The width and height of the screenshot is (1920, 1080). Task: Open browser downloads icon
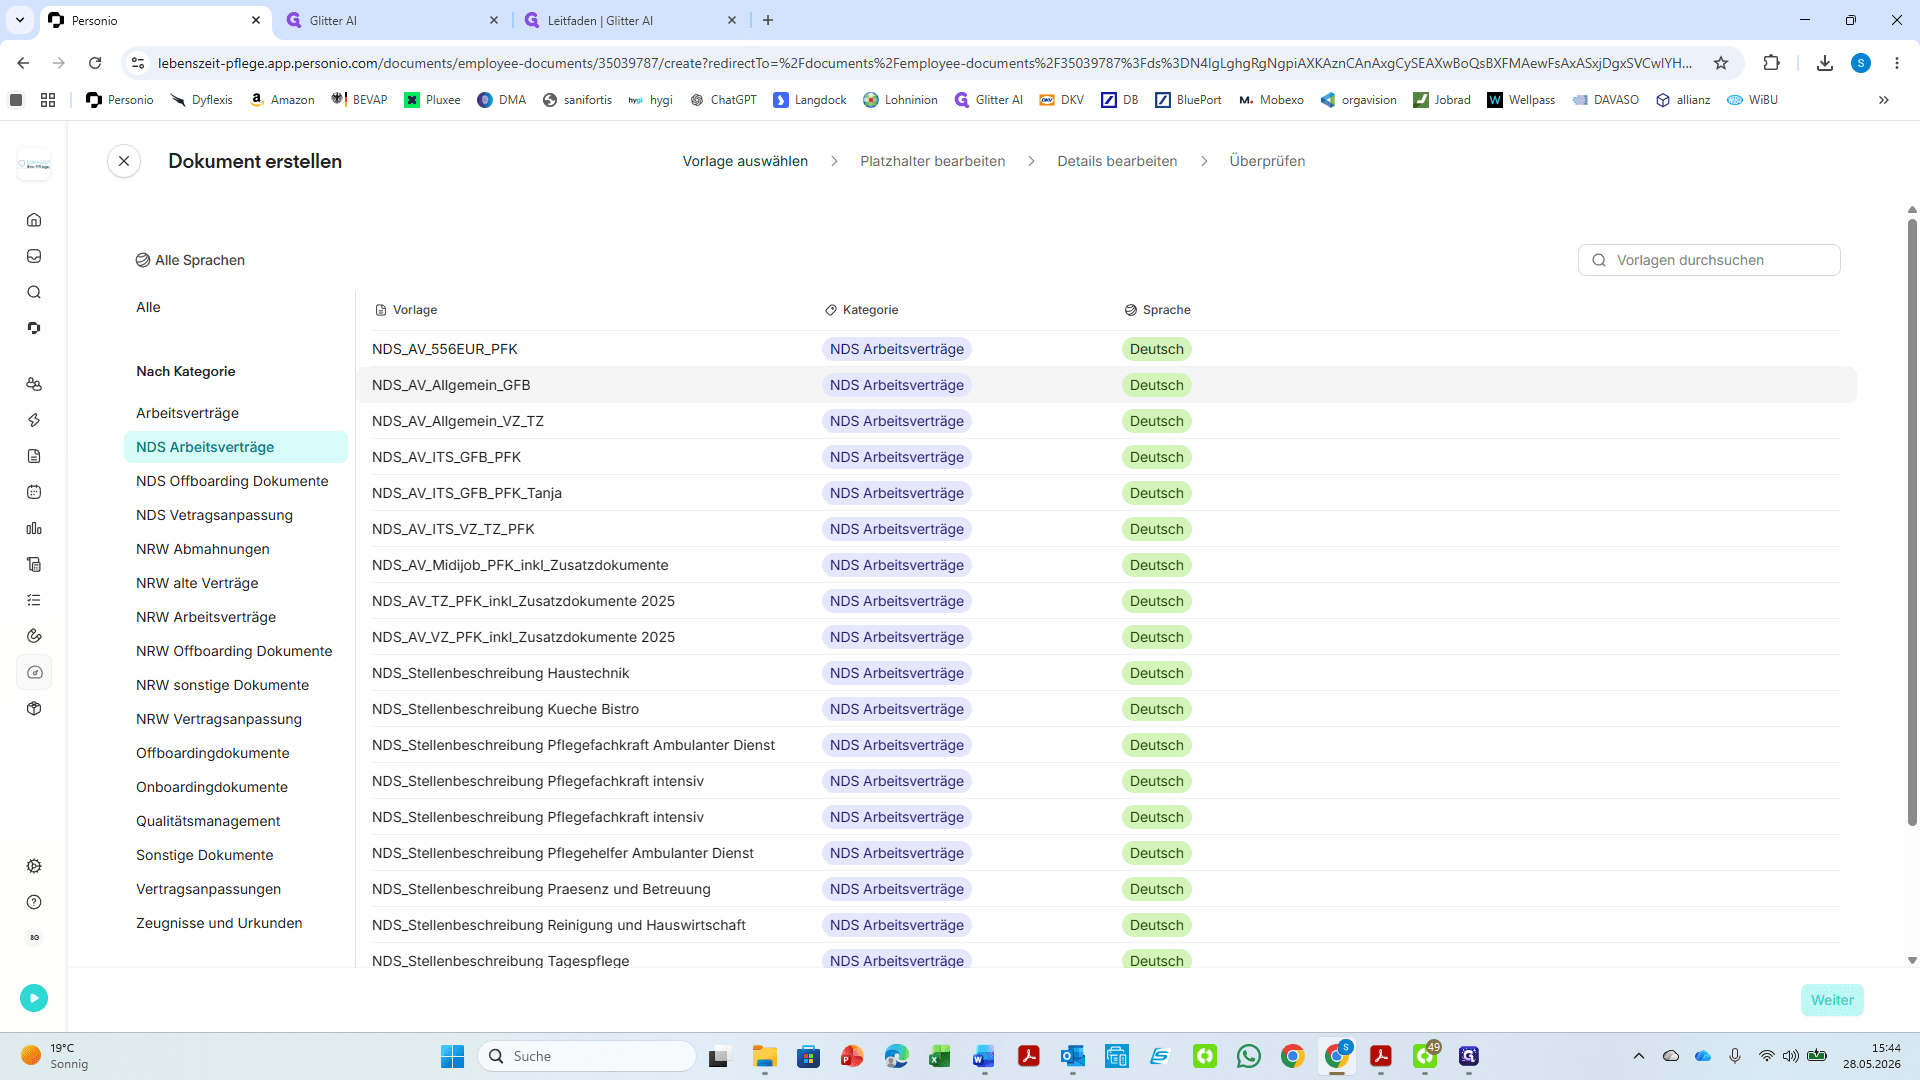[x=1825, y=63]
